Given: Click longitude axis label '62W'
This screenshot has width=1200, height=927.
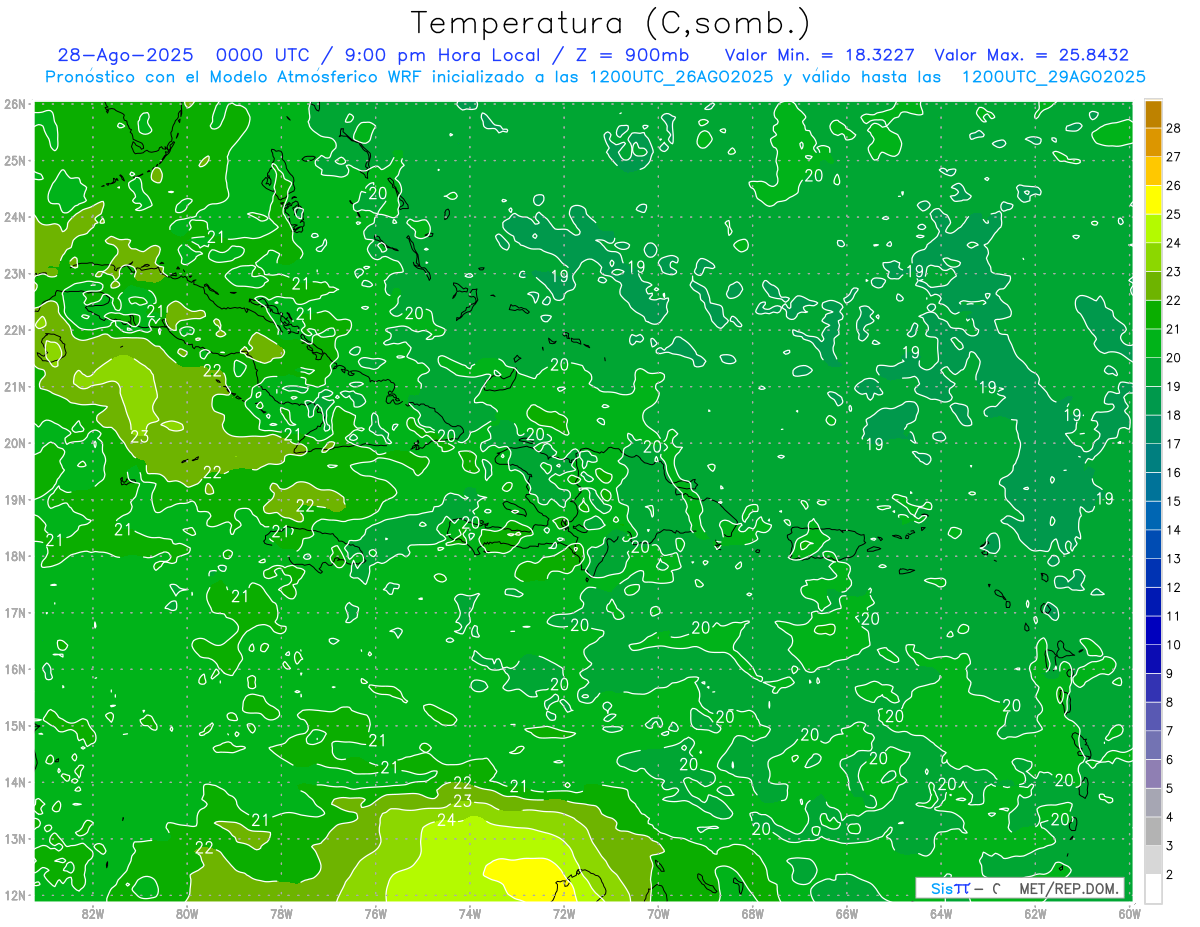Looking at the screenshot, I should tap(1035, 912).
